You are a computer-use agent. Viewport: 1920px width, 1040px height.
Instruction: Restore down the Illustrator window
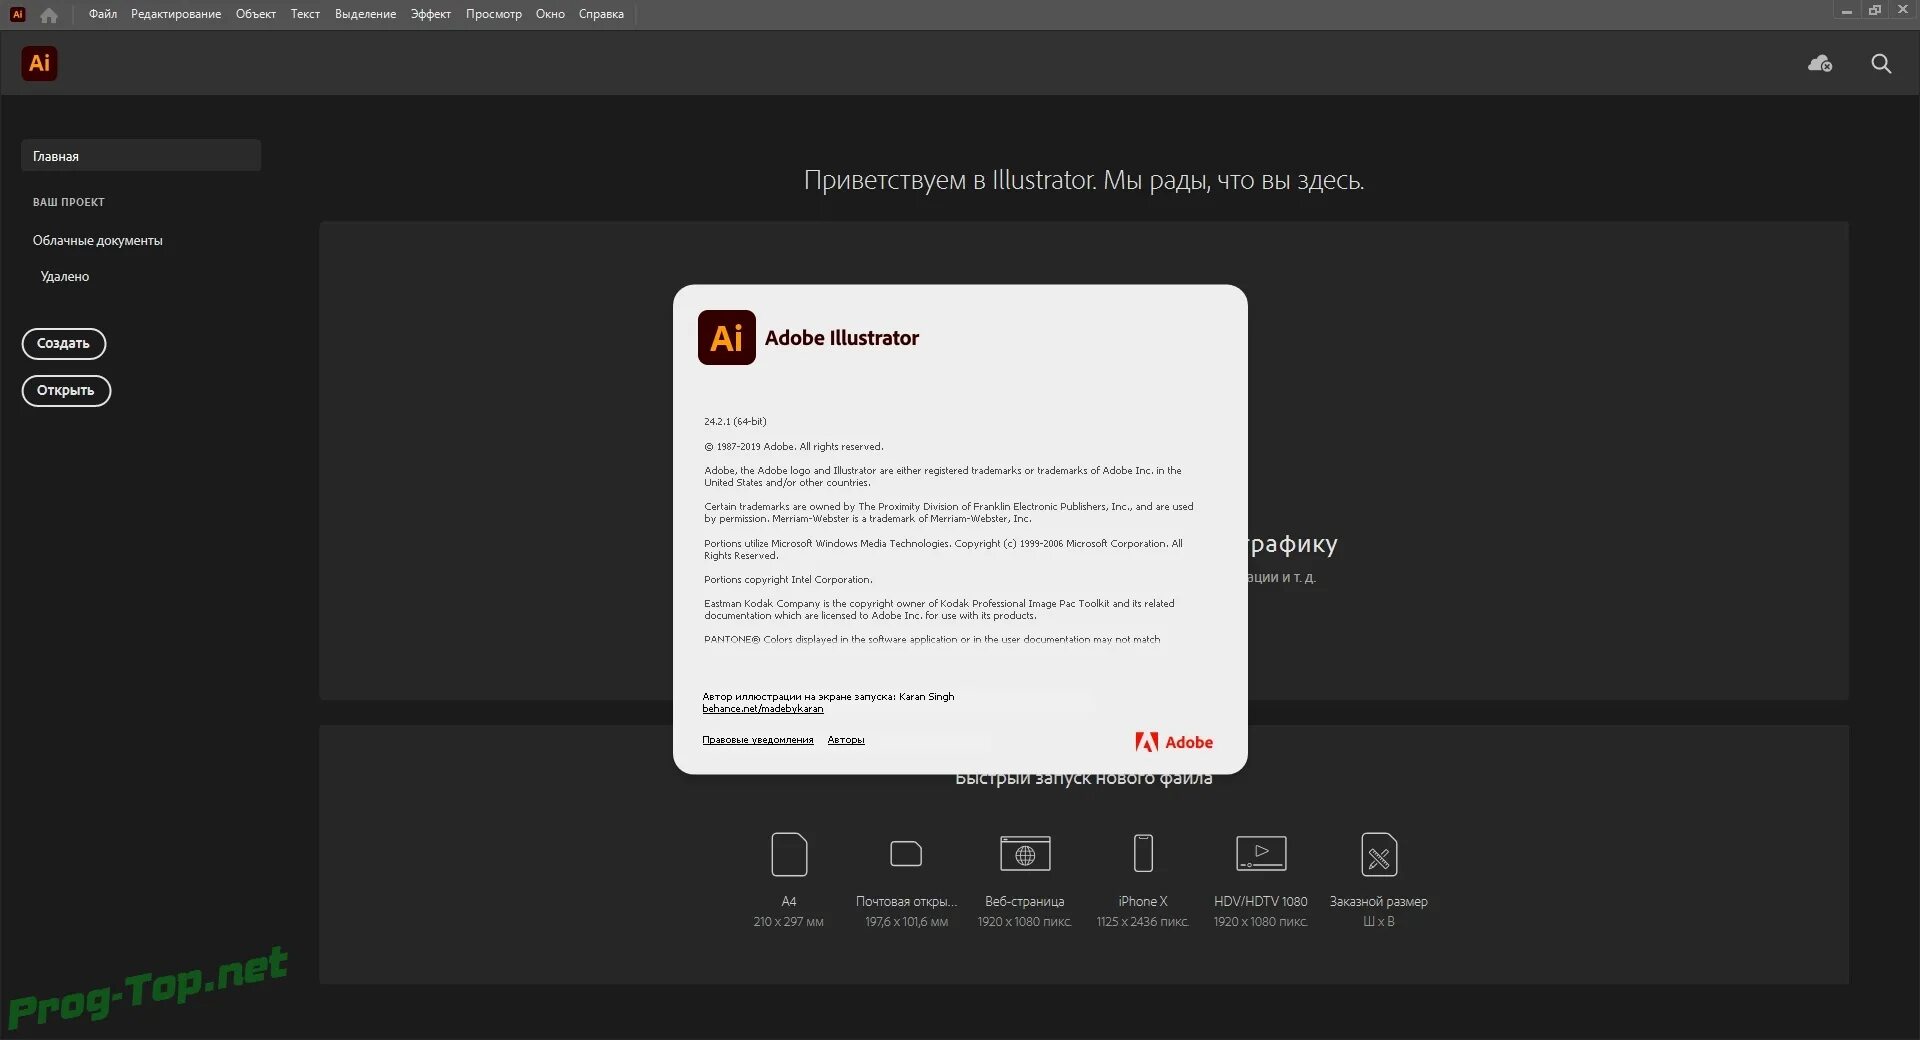1875,11
